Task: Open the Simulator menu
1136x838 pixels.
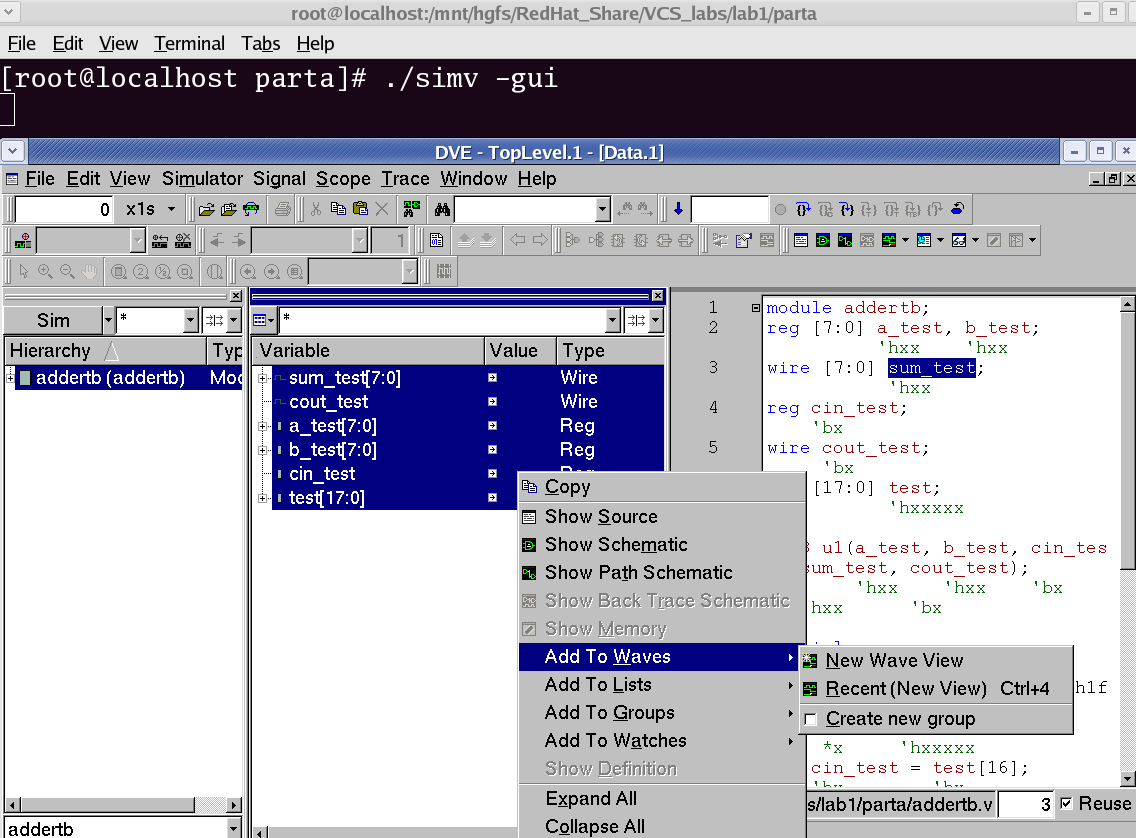Action: click(x=202, y=179)
